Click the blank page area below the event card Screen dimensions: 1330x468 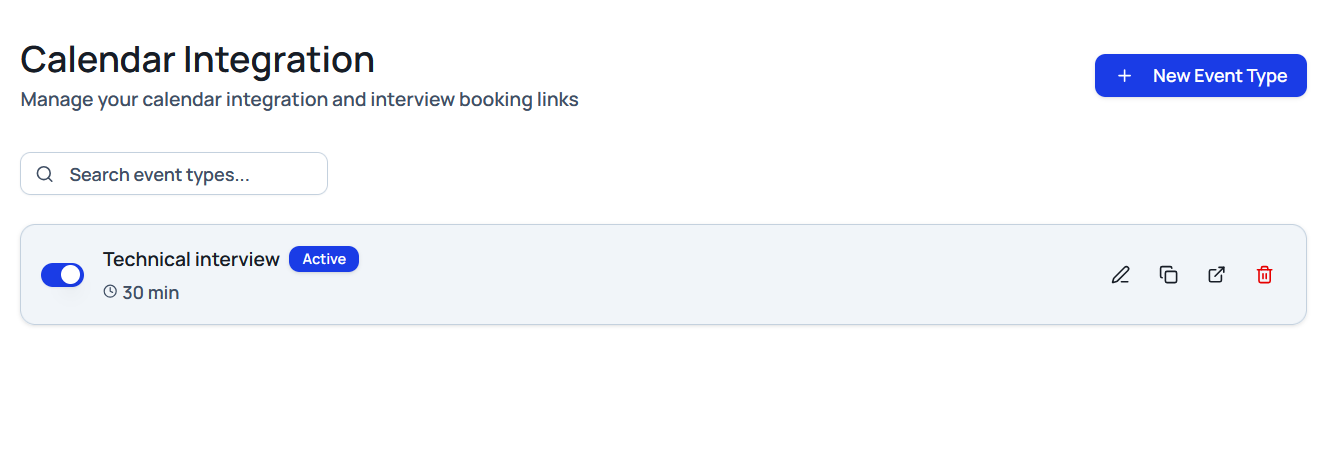point(660,400)
